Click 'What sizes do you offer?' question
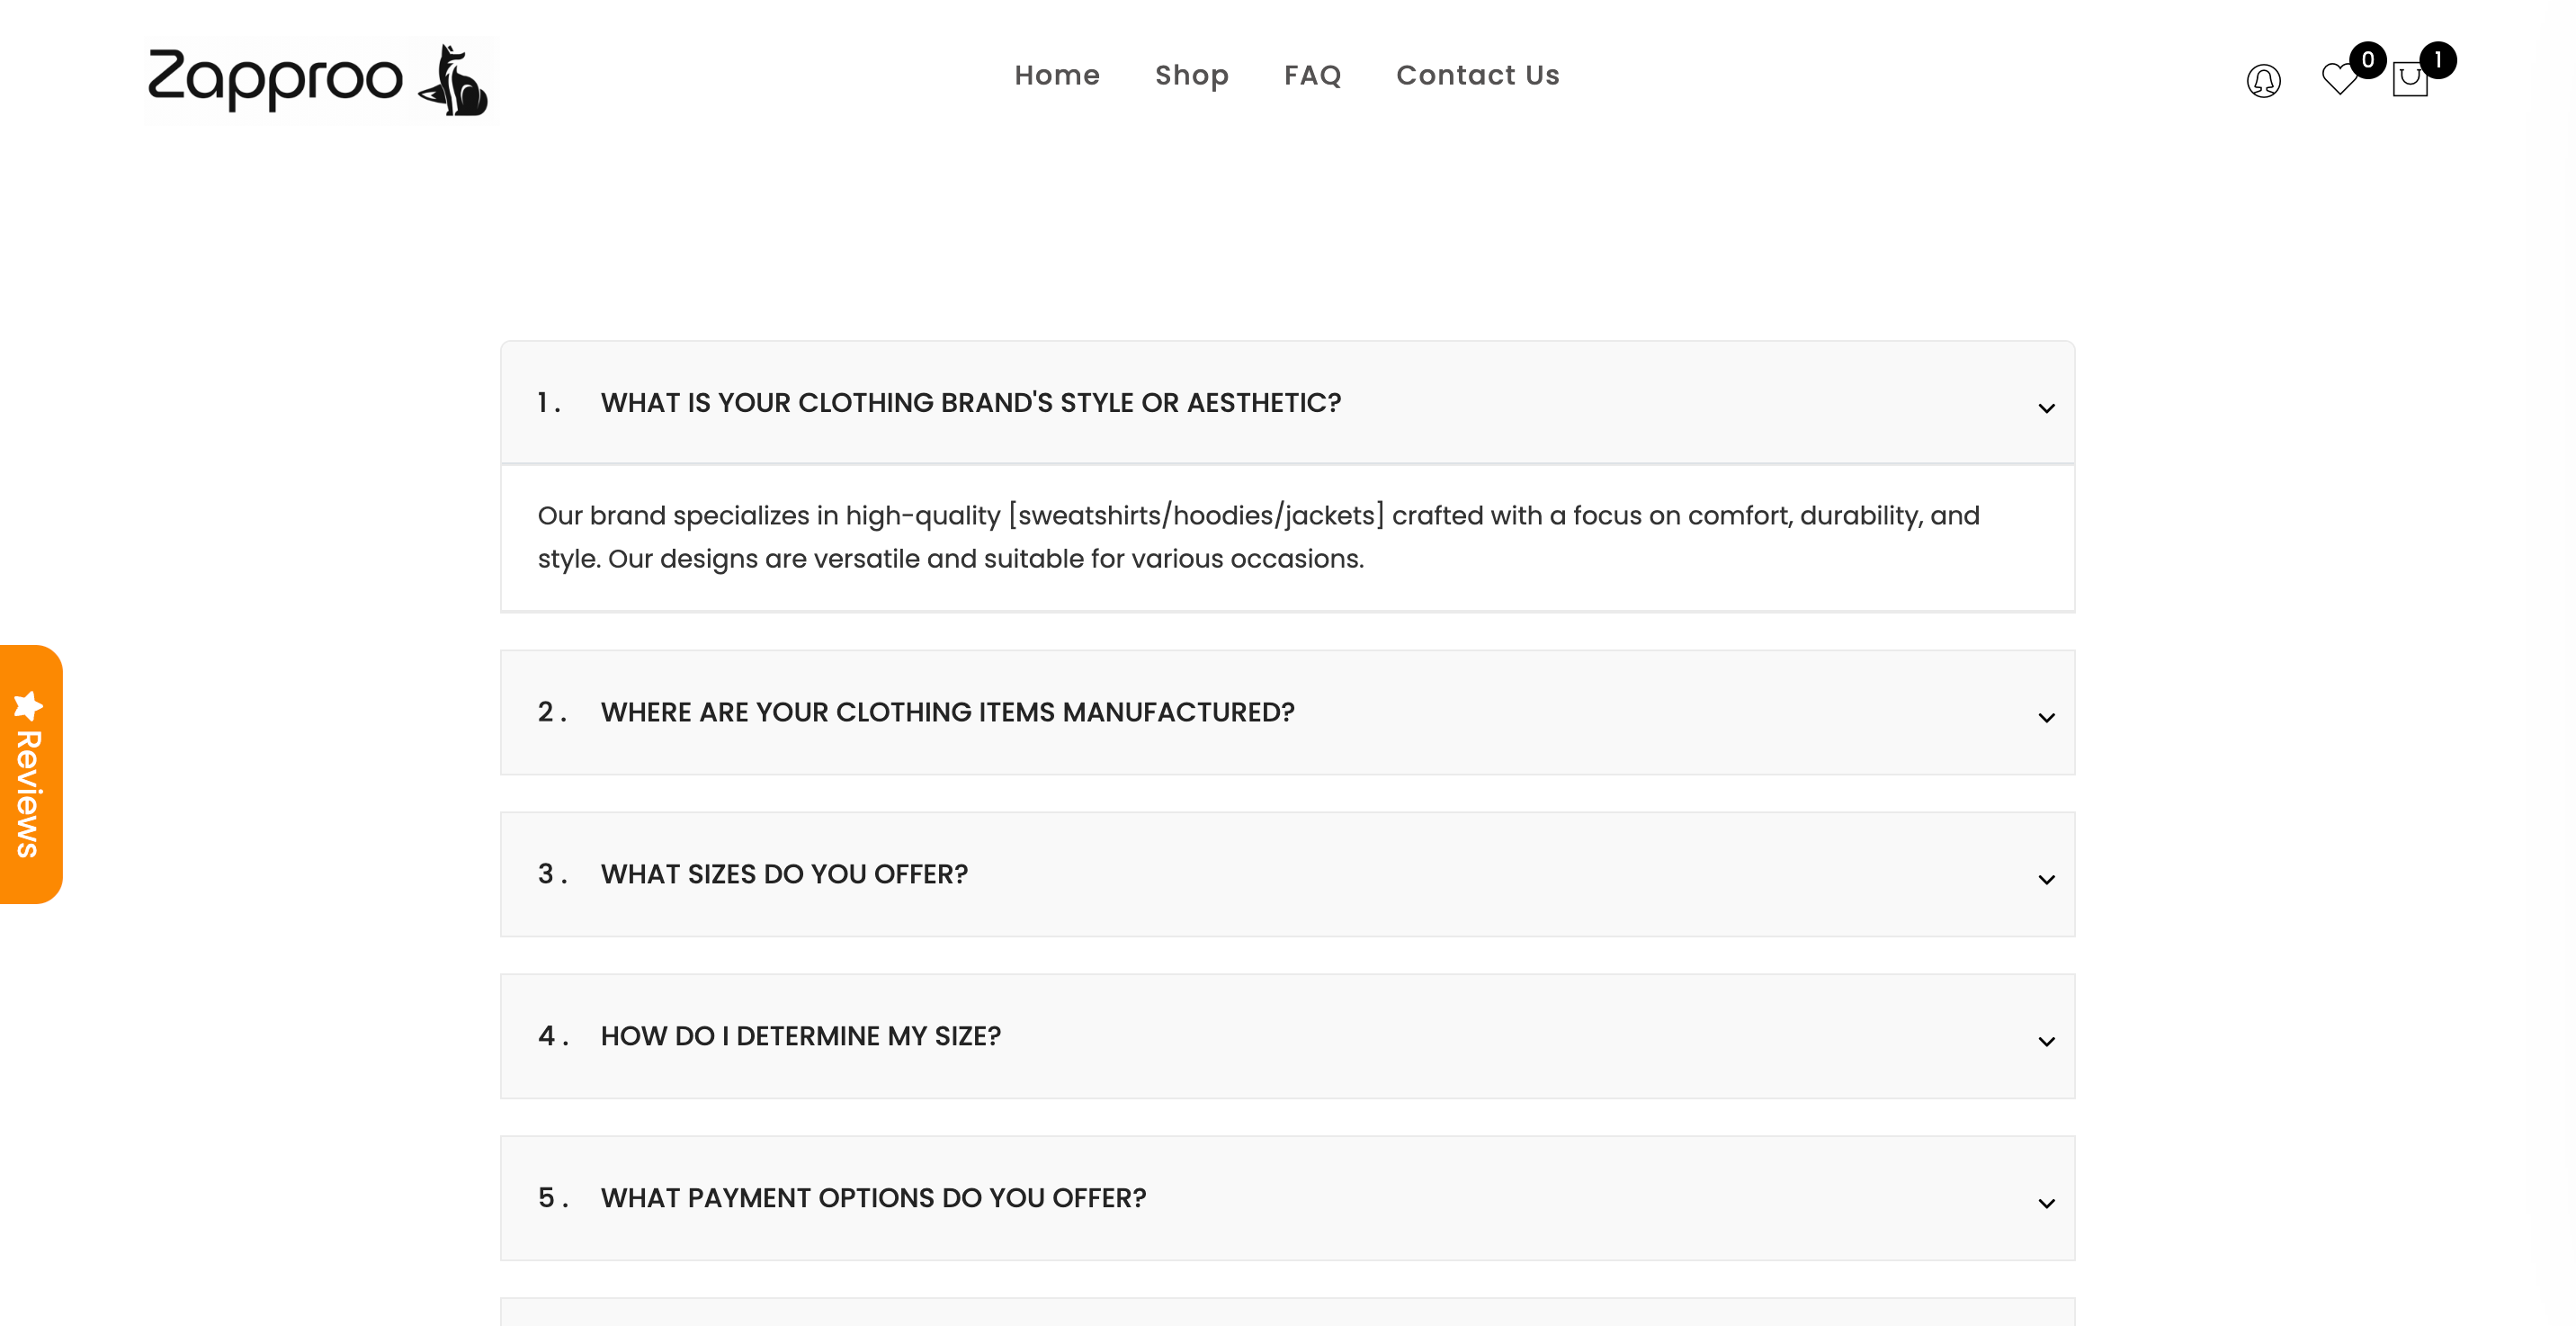2576x1326 pixels. tap(784, 874)
